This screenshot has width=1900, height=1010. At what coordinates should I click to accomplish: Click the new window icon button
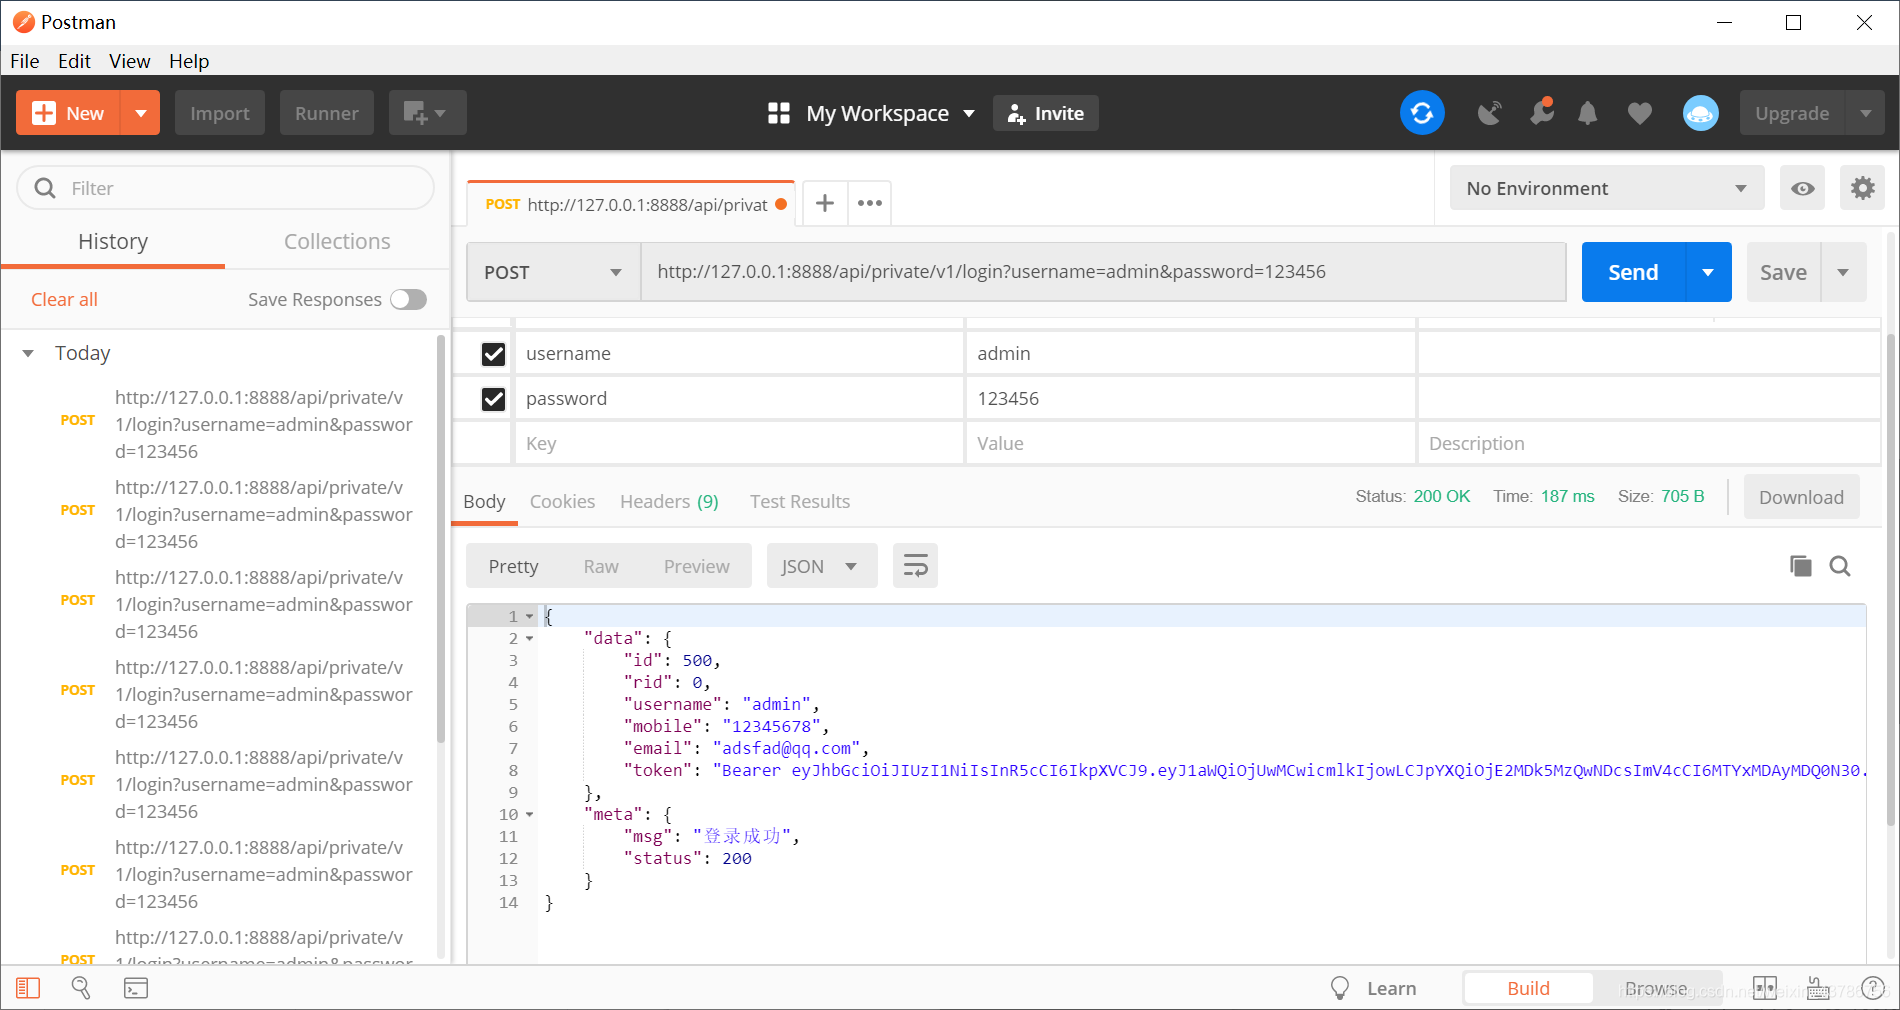[x=427, y=113]
